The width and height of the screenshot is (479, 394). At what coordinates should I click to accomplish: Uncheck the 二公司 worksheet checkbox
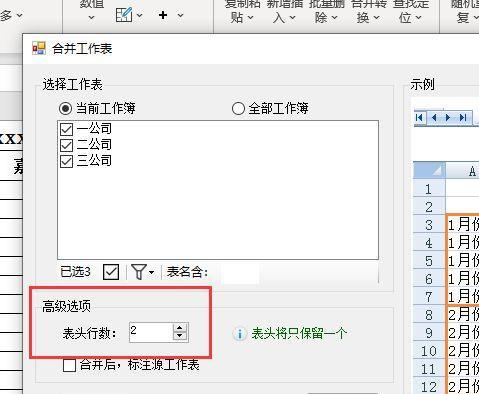pyautogui.click(x=66, y=145)
